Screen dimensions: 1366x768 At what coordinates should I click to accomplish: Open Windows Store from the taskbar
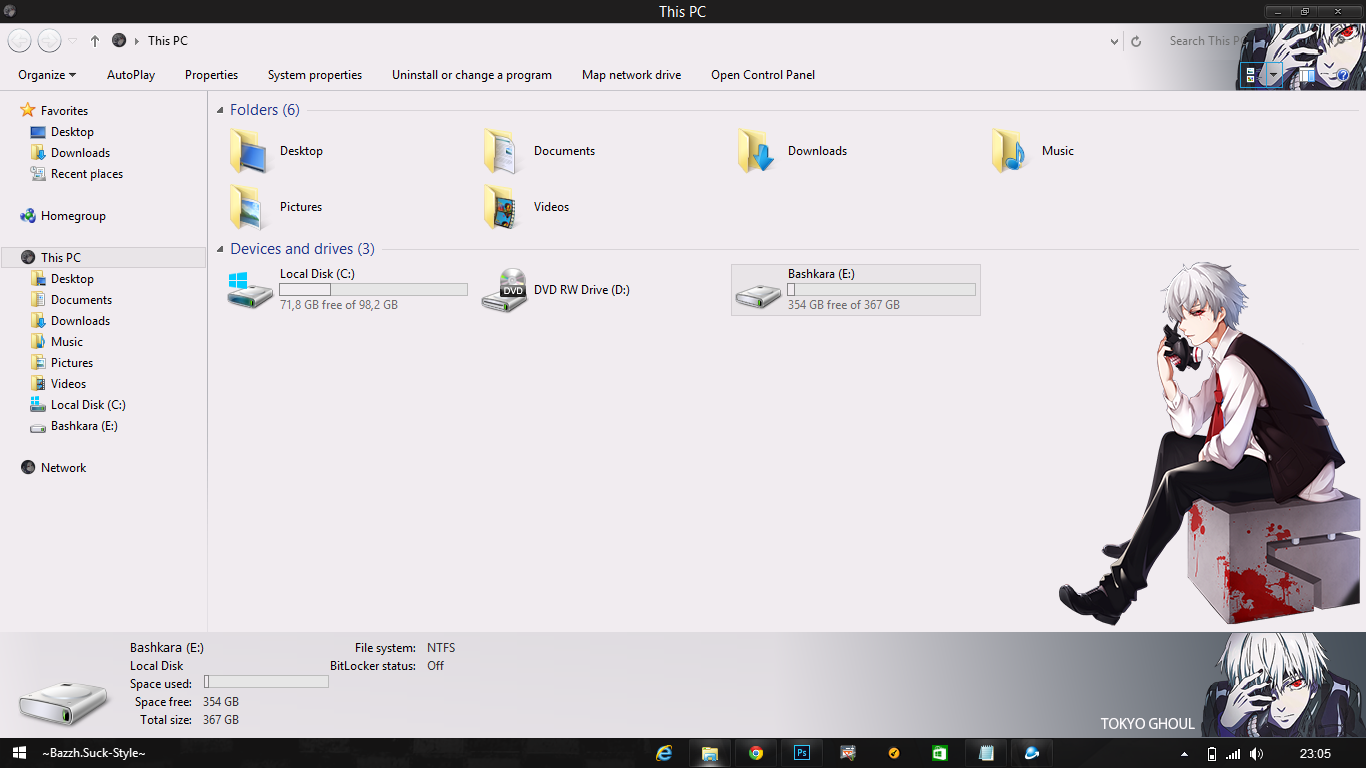coord(940,753)
